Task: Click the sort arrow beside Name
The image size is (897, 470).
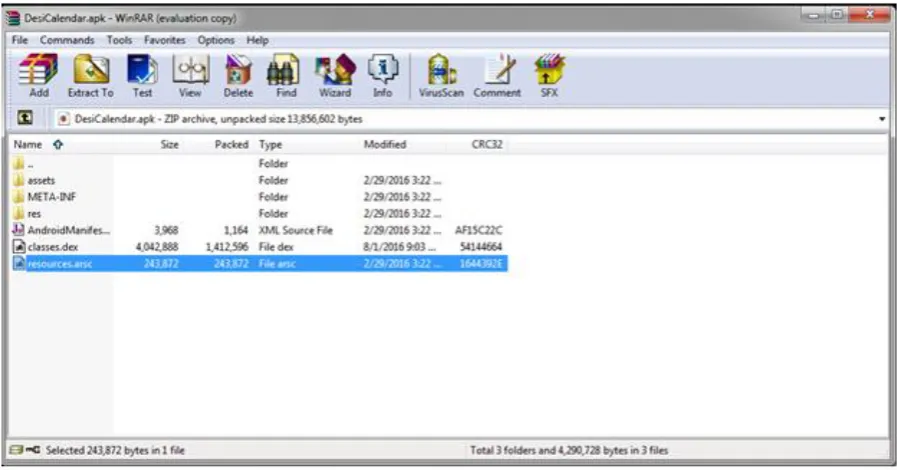Action: (x=58, y=145)
